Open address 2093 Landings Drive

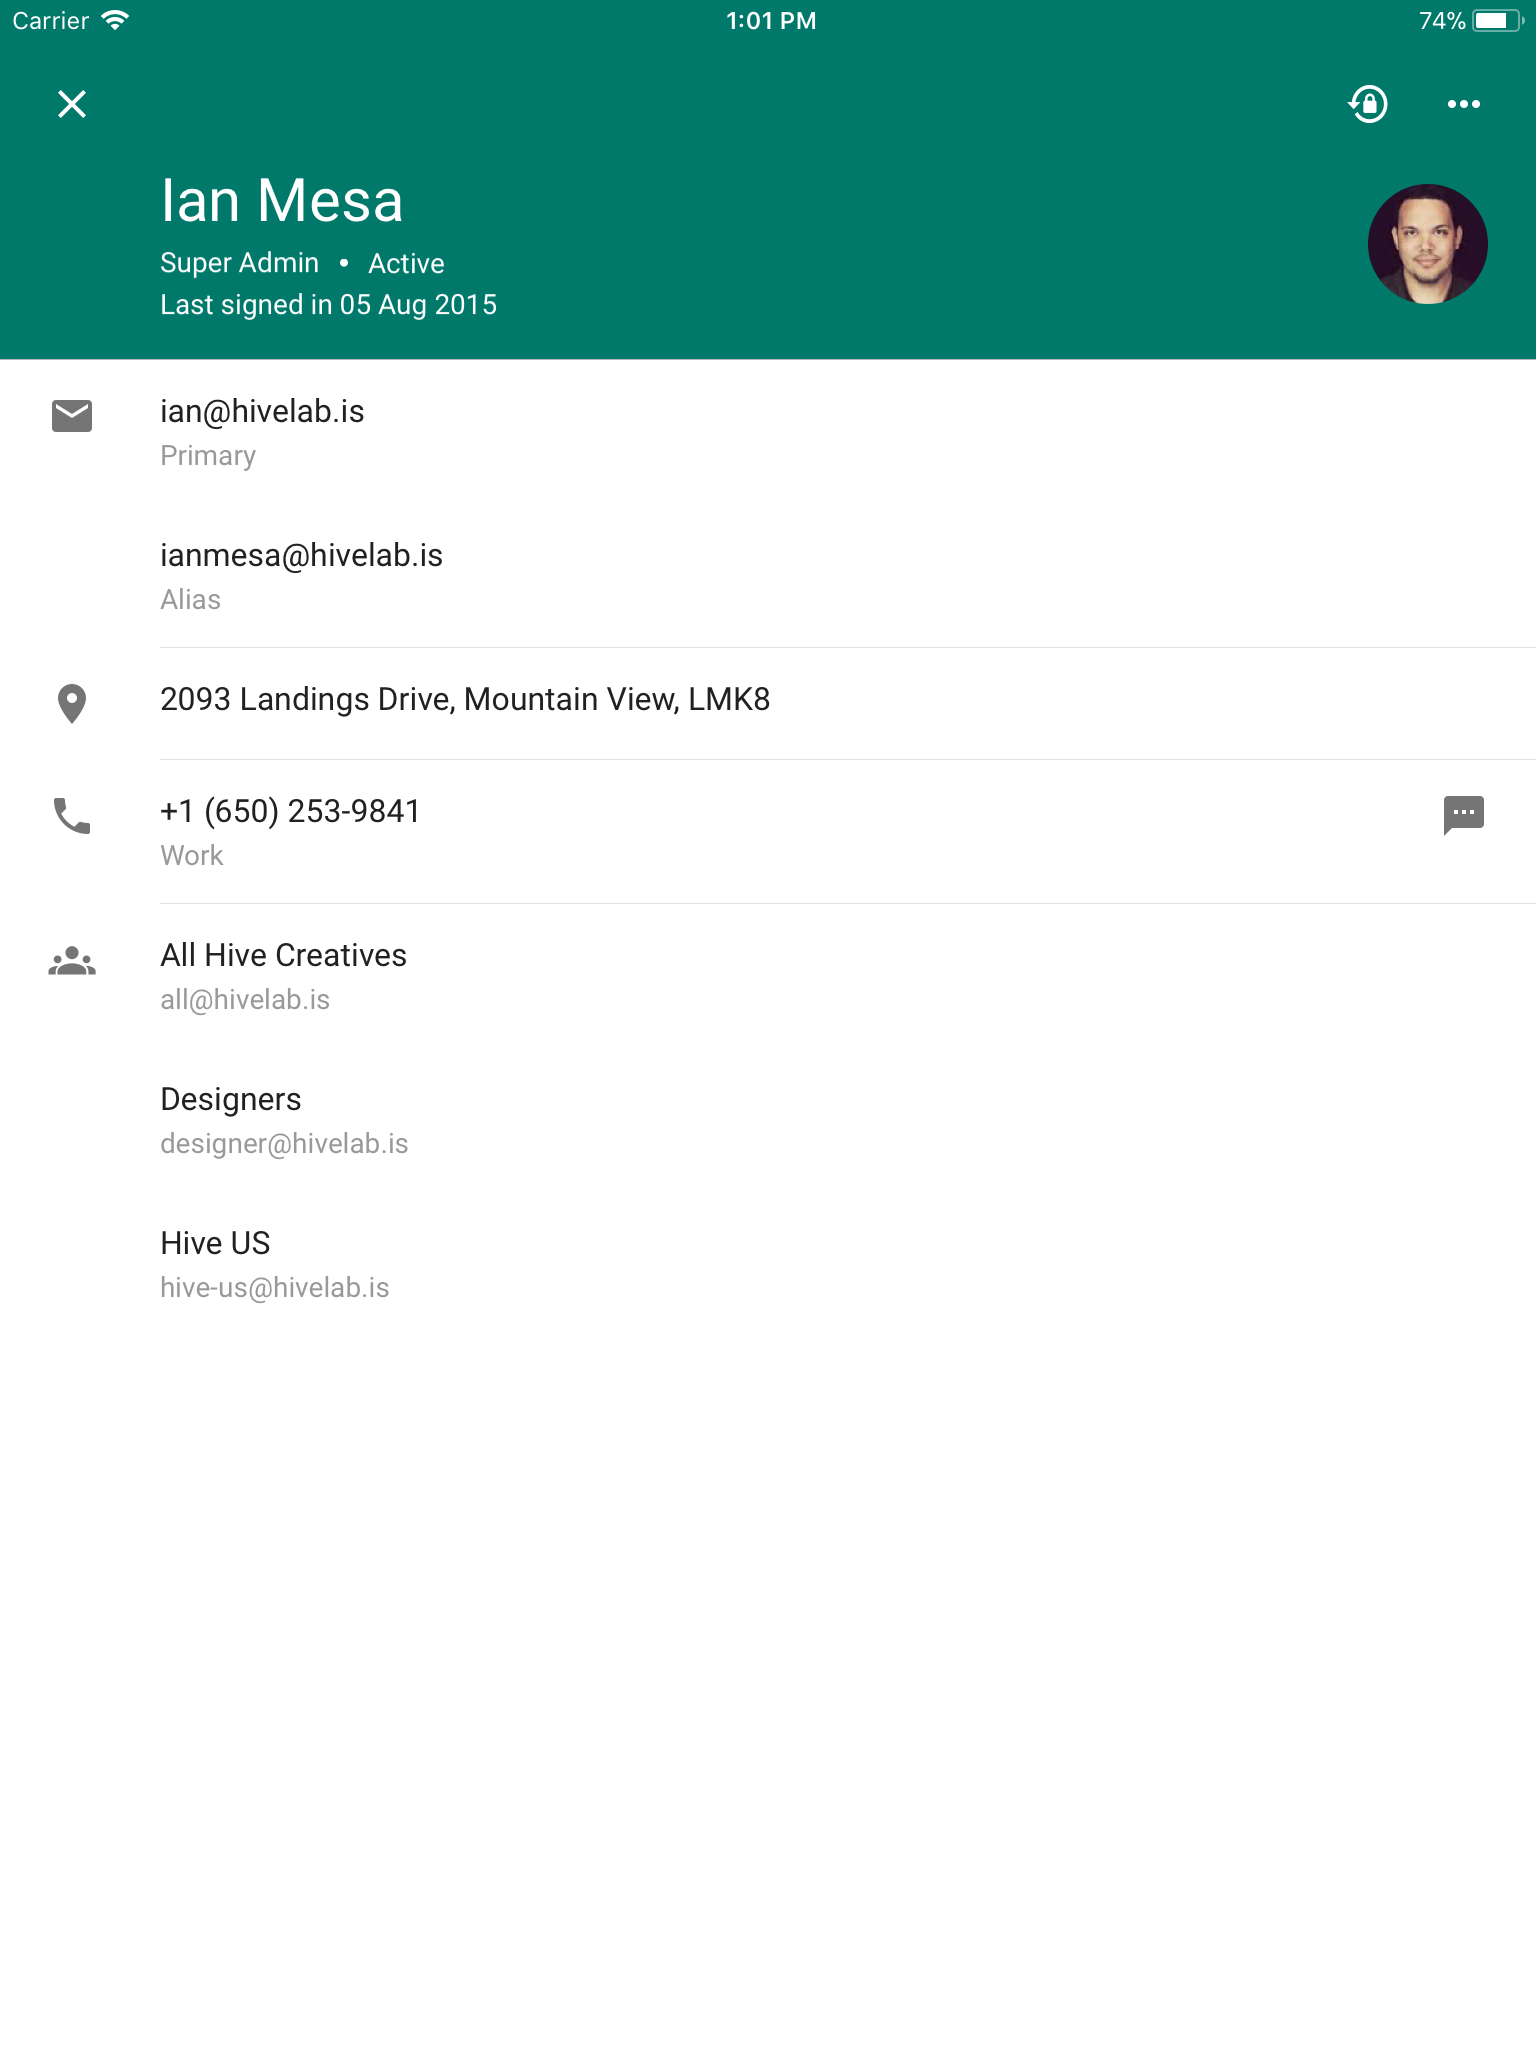tap(465, 699)
